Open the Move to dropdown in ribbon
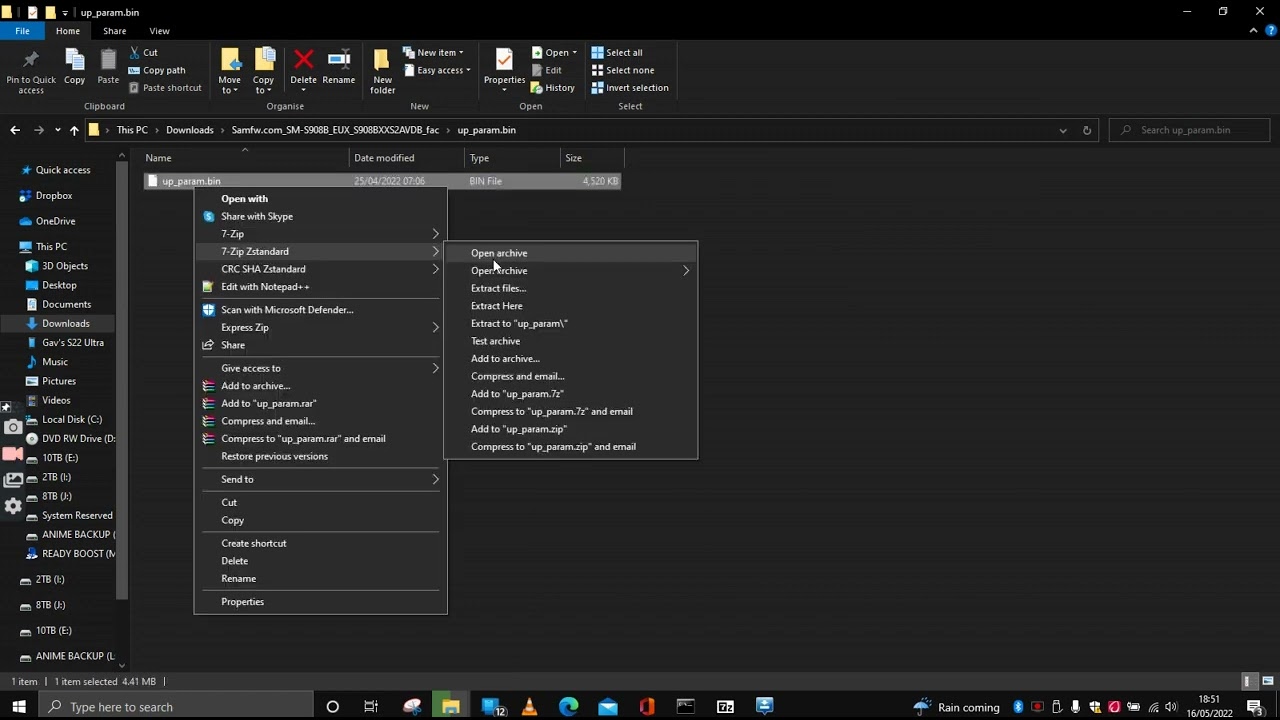Image resolution: width=1280 pixels, height=720 pixels. coord(229,70)
